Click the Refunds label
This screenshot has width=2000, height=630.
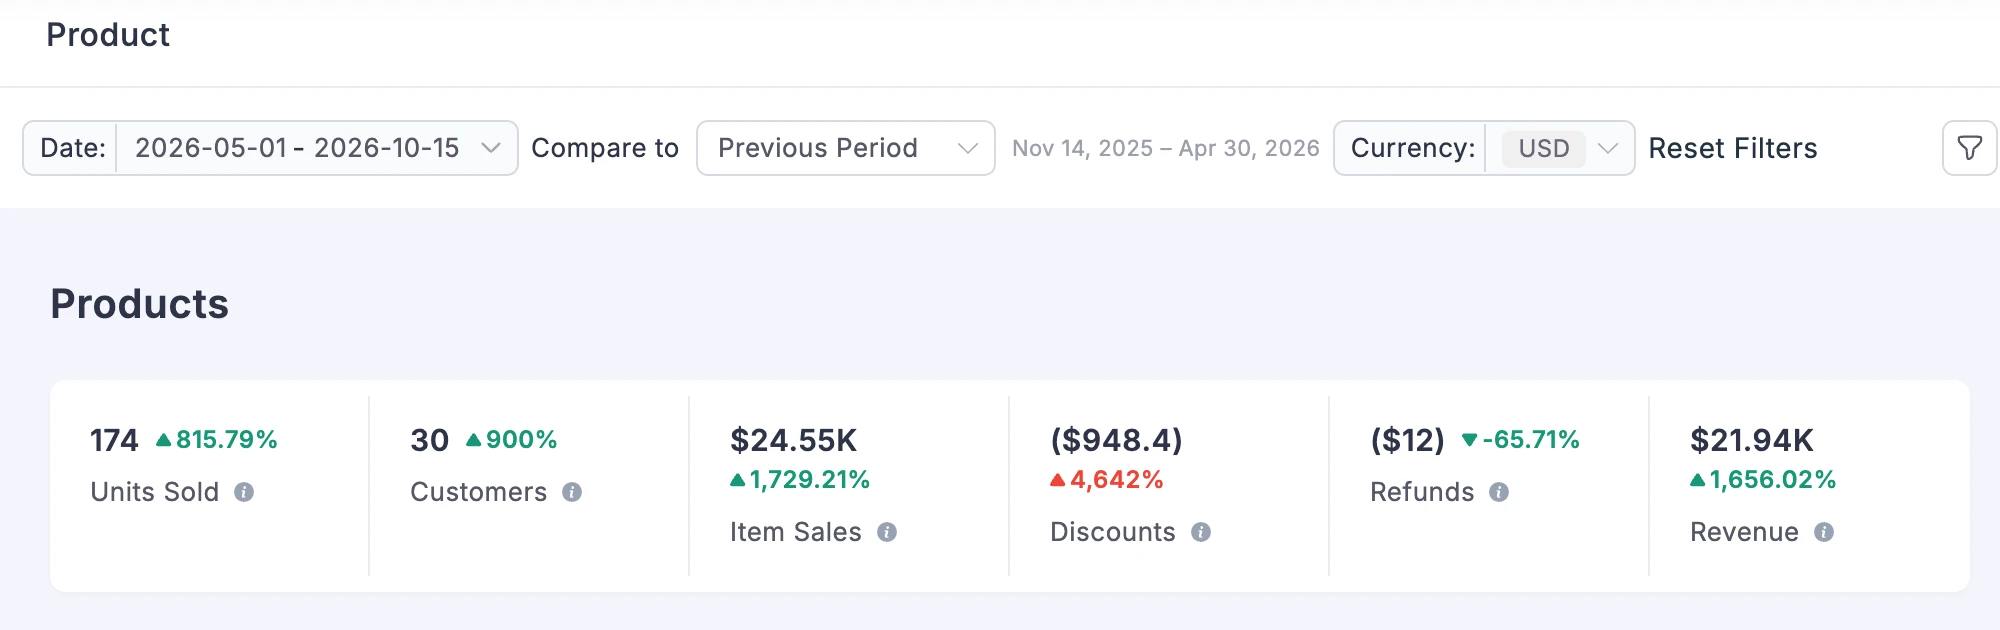1422,492
